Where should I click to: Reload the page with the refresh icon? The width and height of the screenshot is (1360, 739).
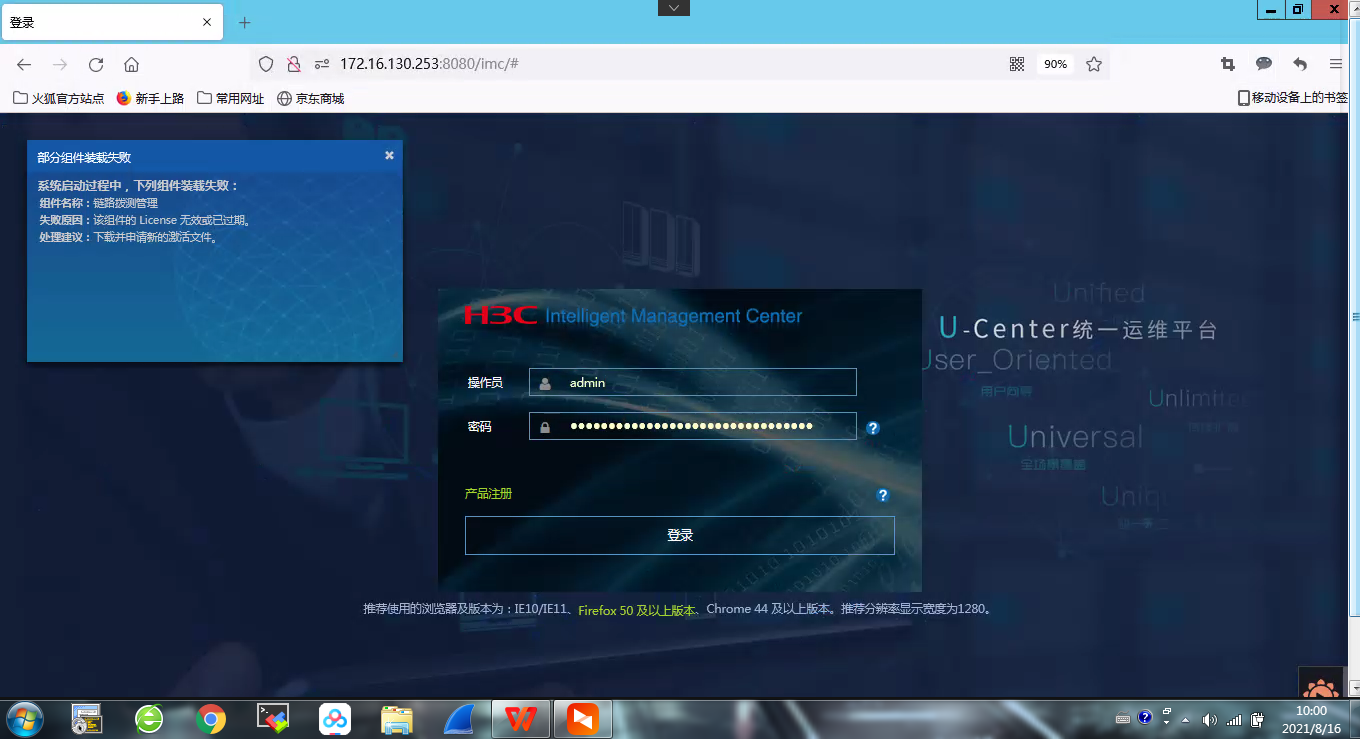point(96,64)
